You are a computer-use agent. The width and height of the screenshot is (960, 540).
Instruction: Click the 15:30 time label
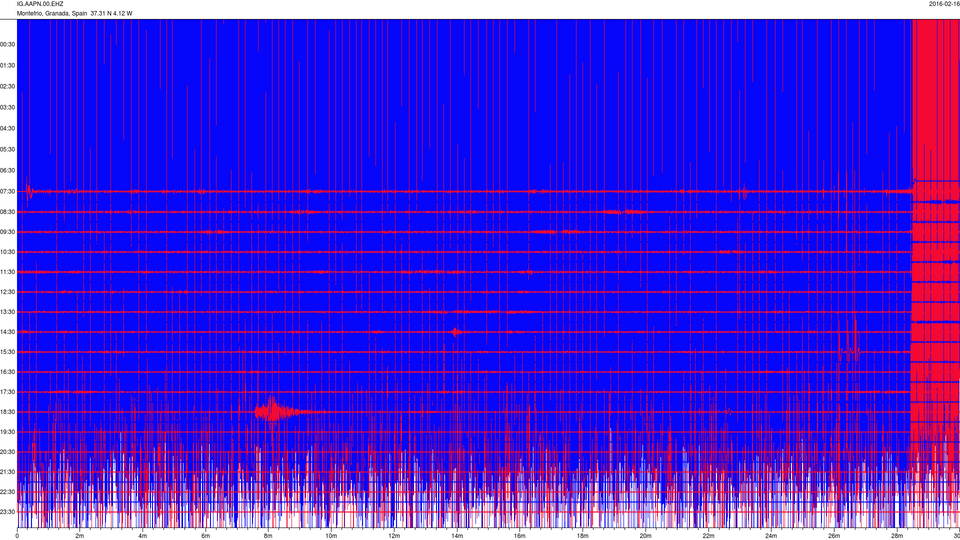(x=7, y=352)
